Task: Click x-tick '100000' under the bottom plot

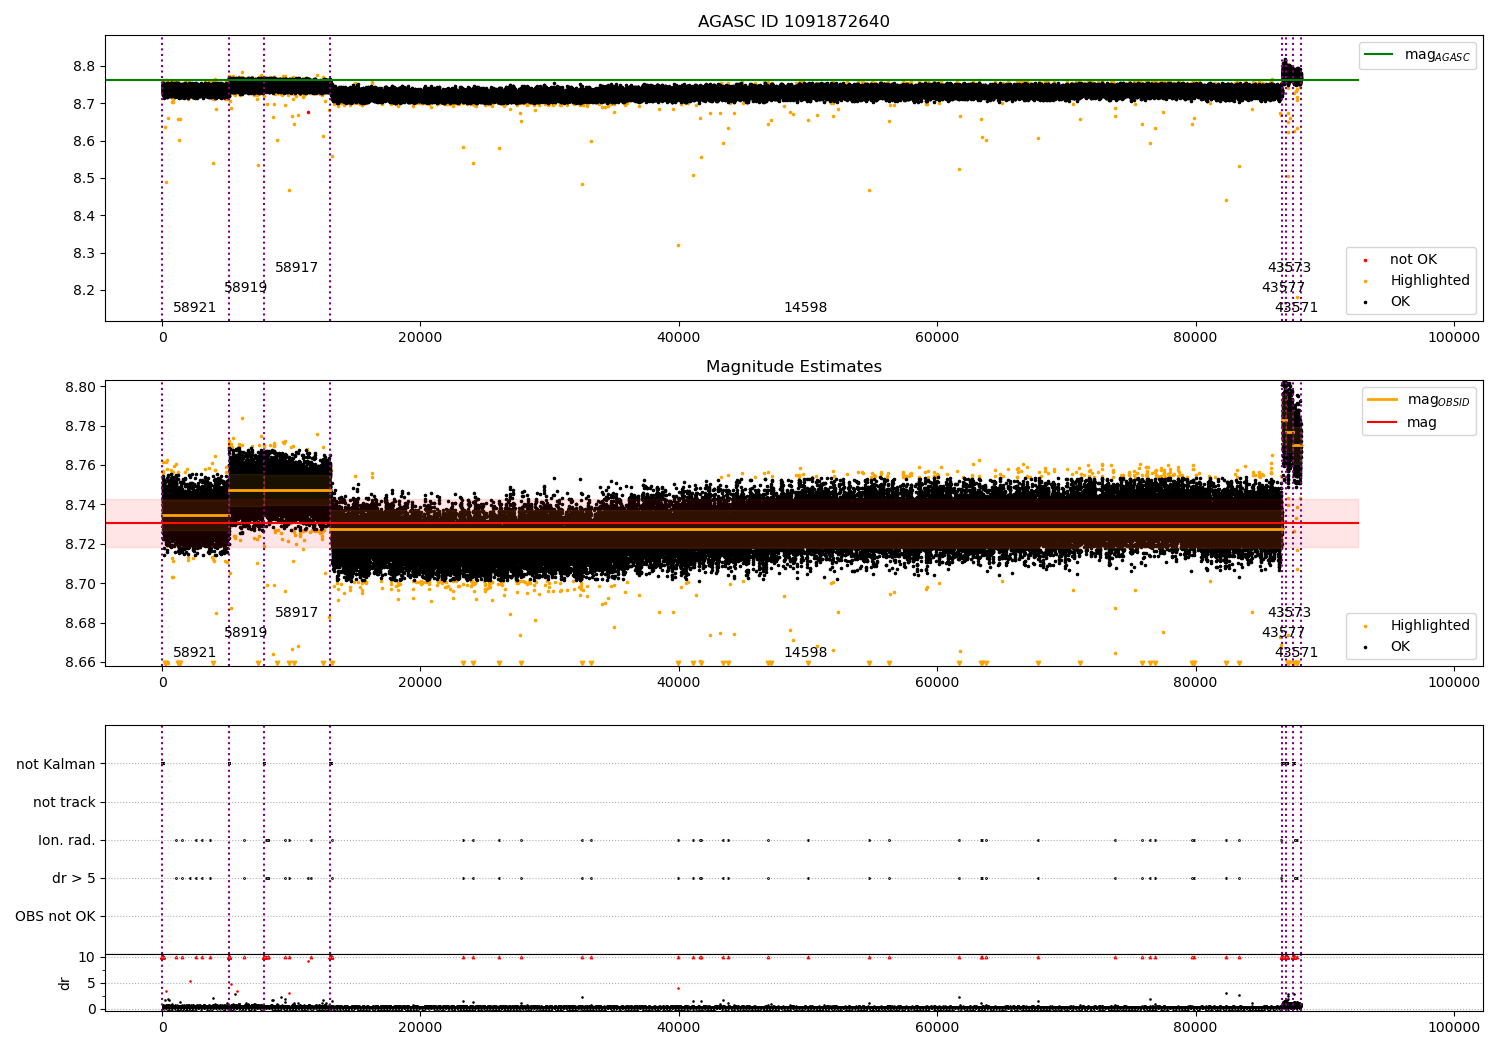Action: [1453, 1028]
